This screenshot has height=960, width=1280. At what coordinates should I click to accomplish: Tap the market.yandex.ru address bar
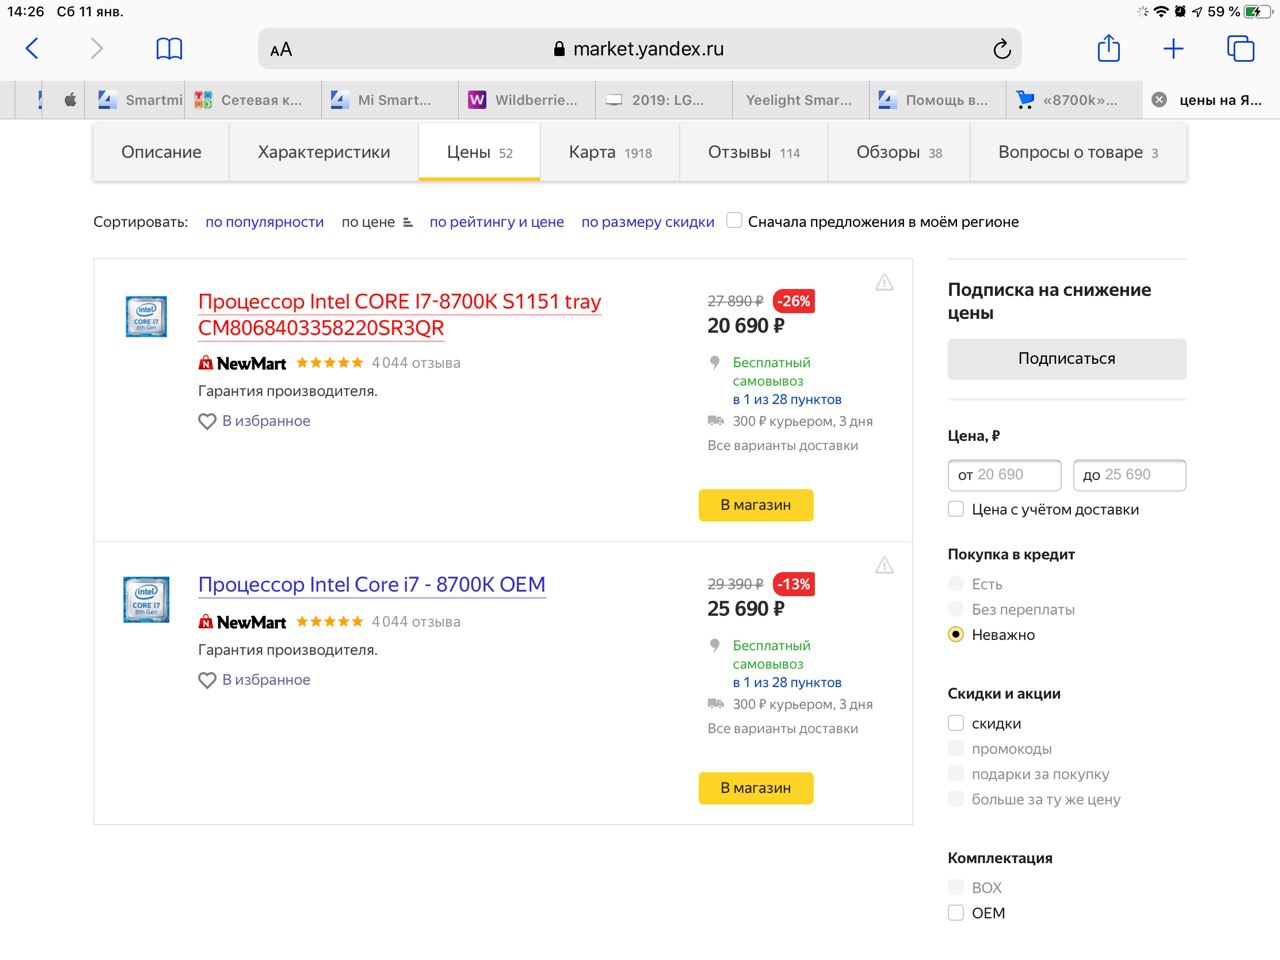(640, 49)
